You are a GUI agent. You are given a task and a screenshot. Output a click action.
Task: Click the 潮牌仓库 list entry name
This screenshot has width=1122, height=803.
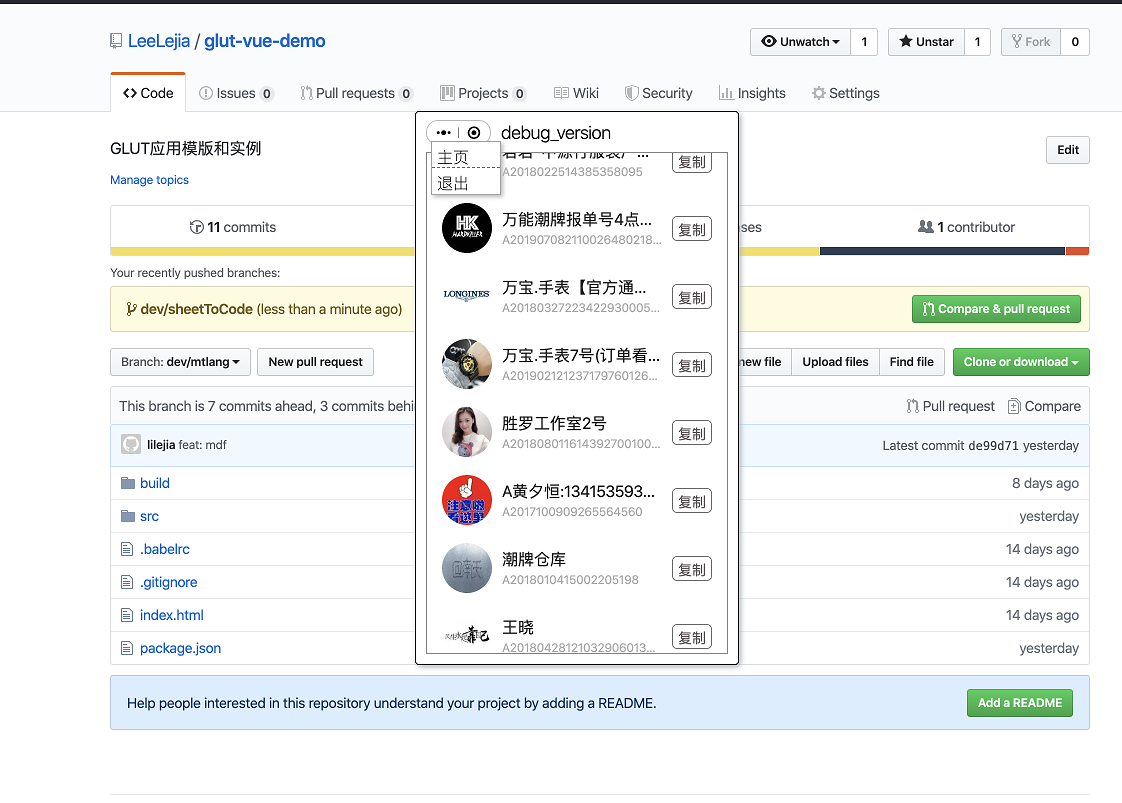pos(534,559)
